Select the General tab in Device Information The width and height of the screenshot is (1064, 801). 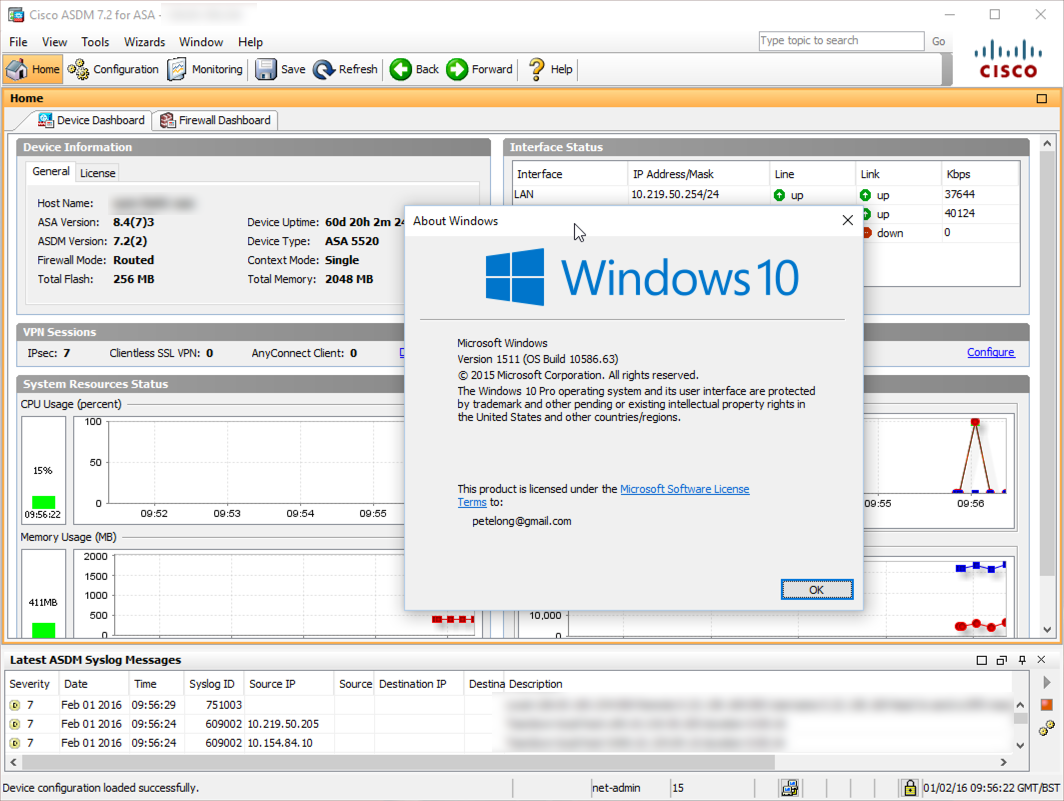(51, 172)
